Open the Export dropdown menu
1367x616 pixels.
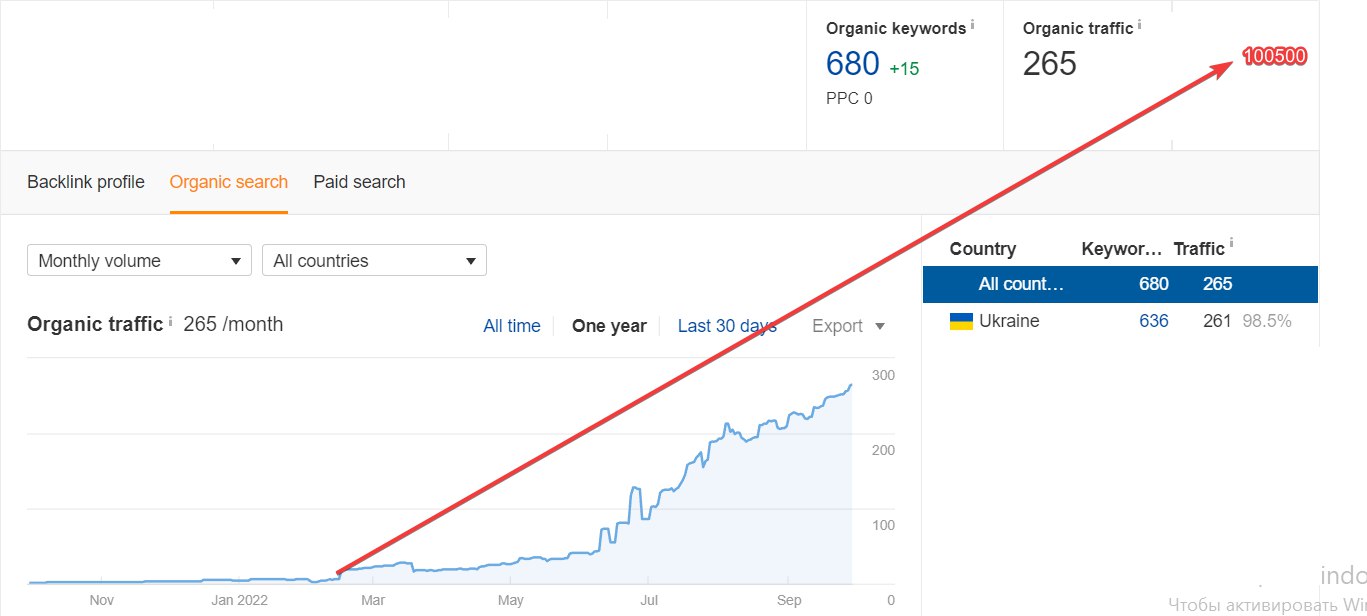848,326
